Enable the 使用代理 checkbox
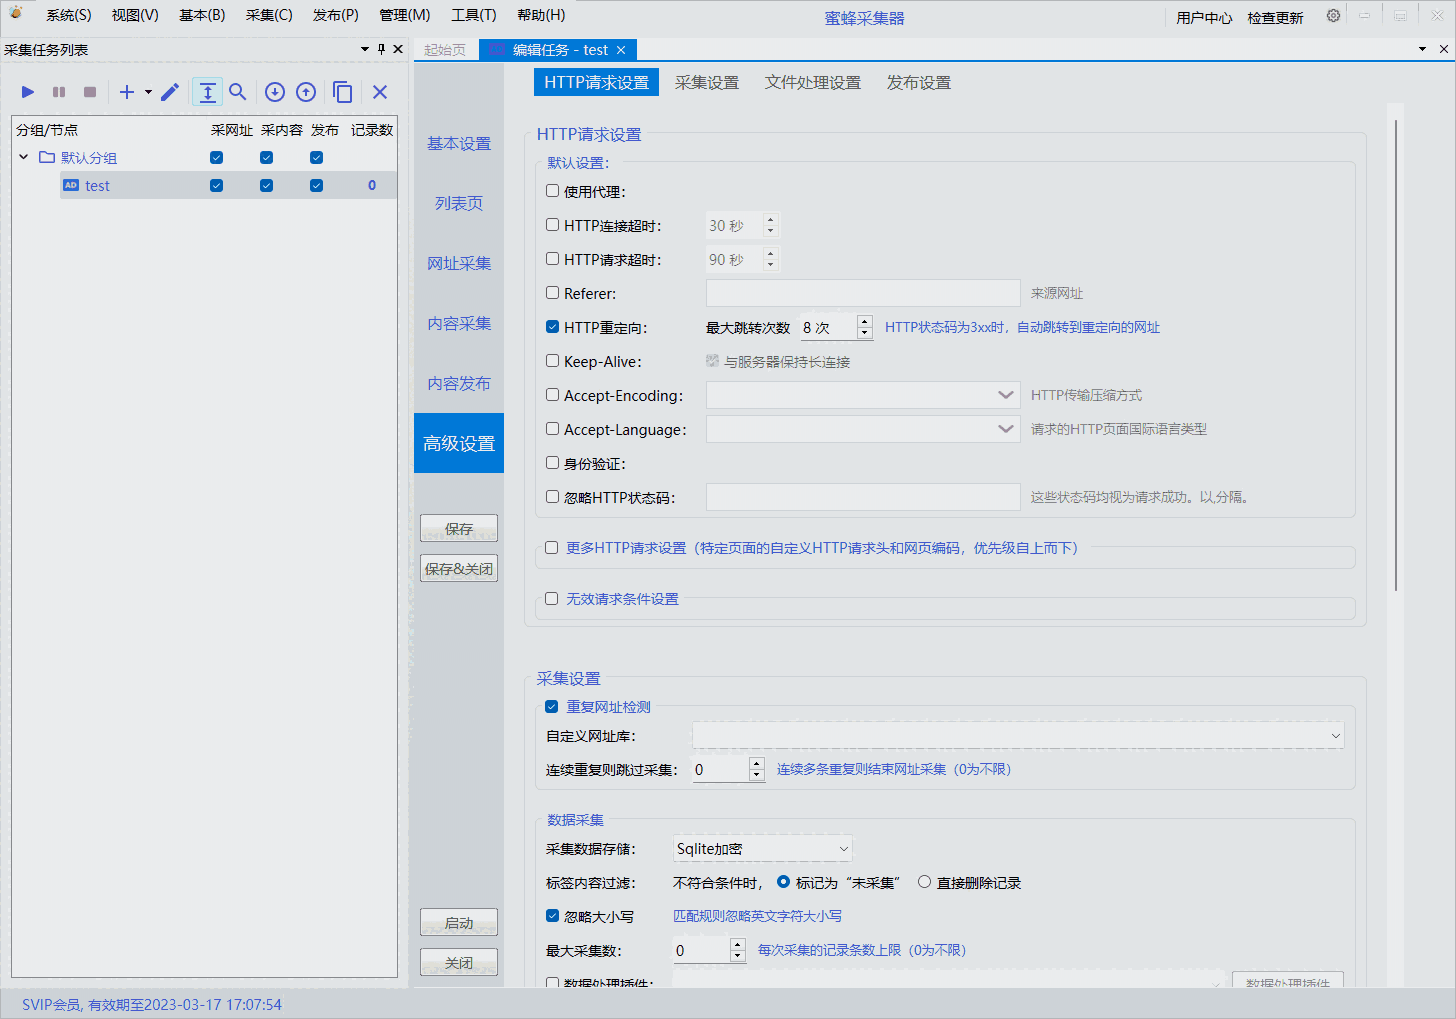Screen dimensions: 1456x1019 [x=551, y=190]
